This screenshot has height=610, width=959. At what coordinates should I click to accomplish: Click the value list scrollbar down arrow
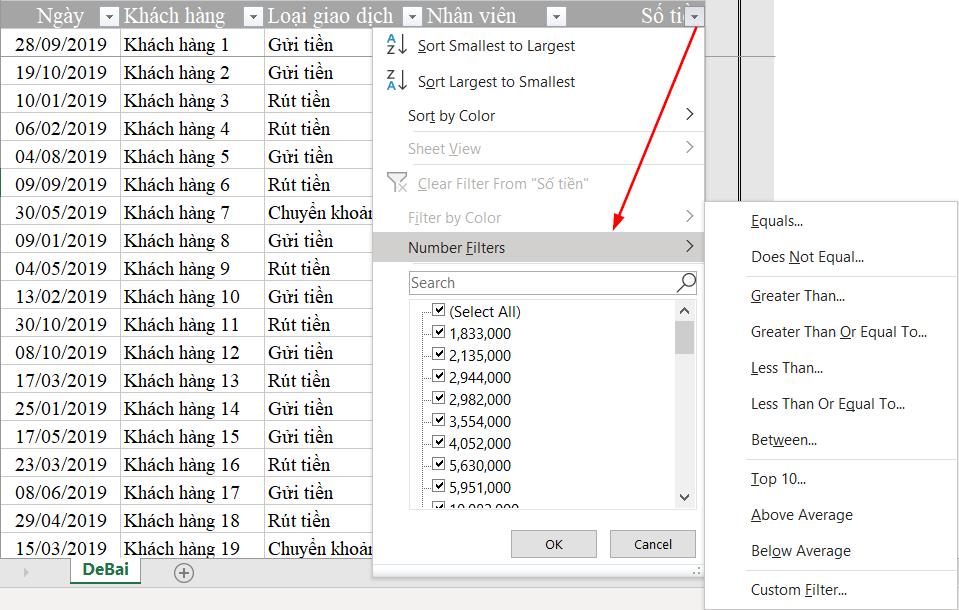pos(684,497)
